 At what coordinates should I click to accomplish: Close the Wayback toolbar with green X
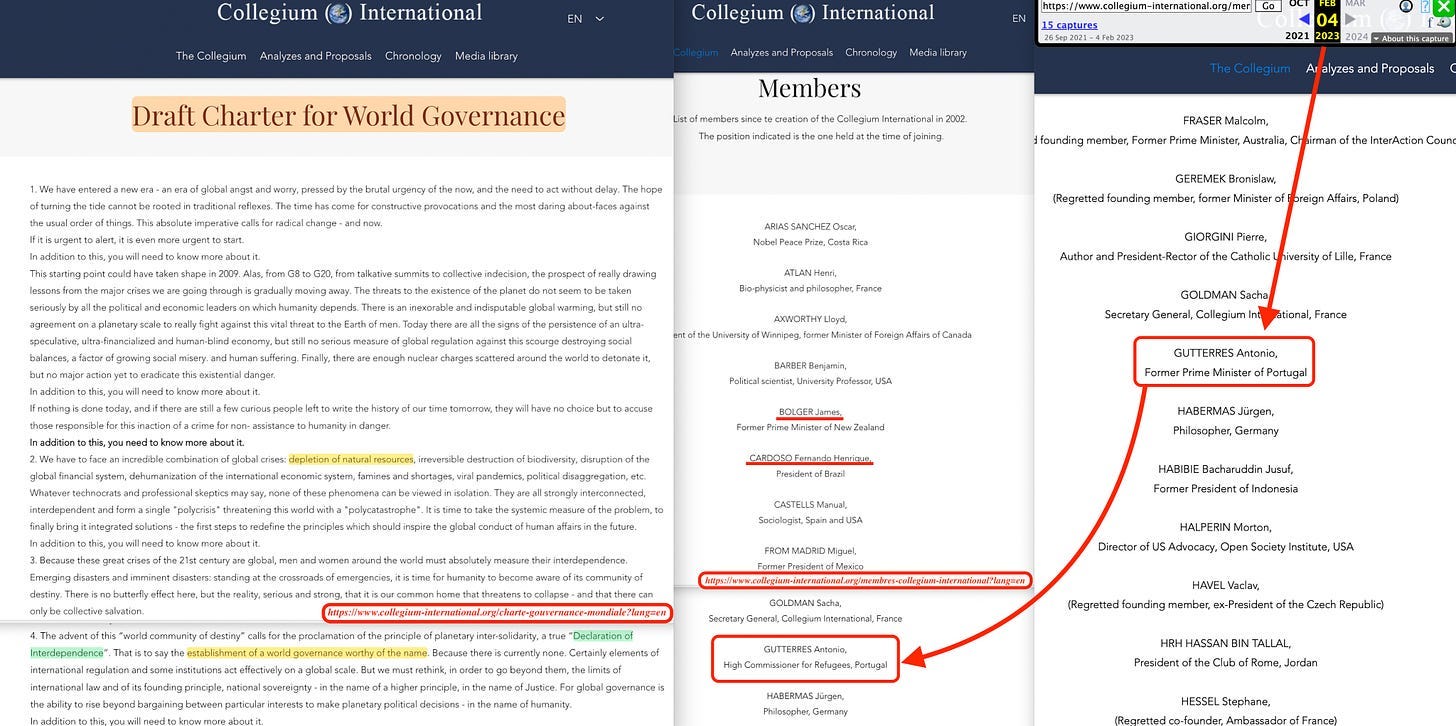click(1444, 7)
